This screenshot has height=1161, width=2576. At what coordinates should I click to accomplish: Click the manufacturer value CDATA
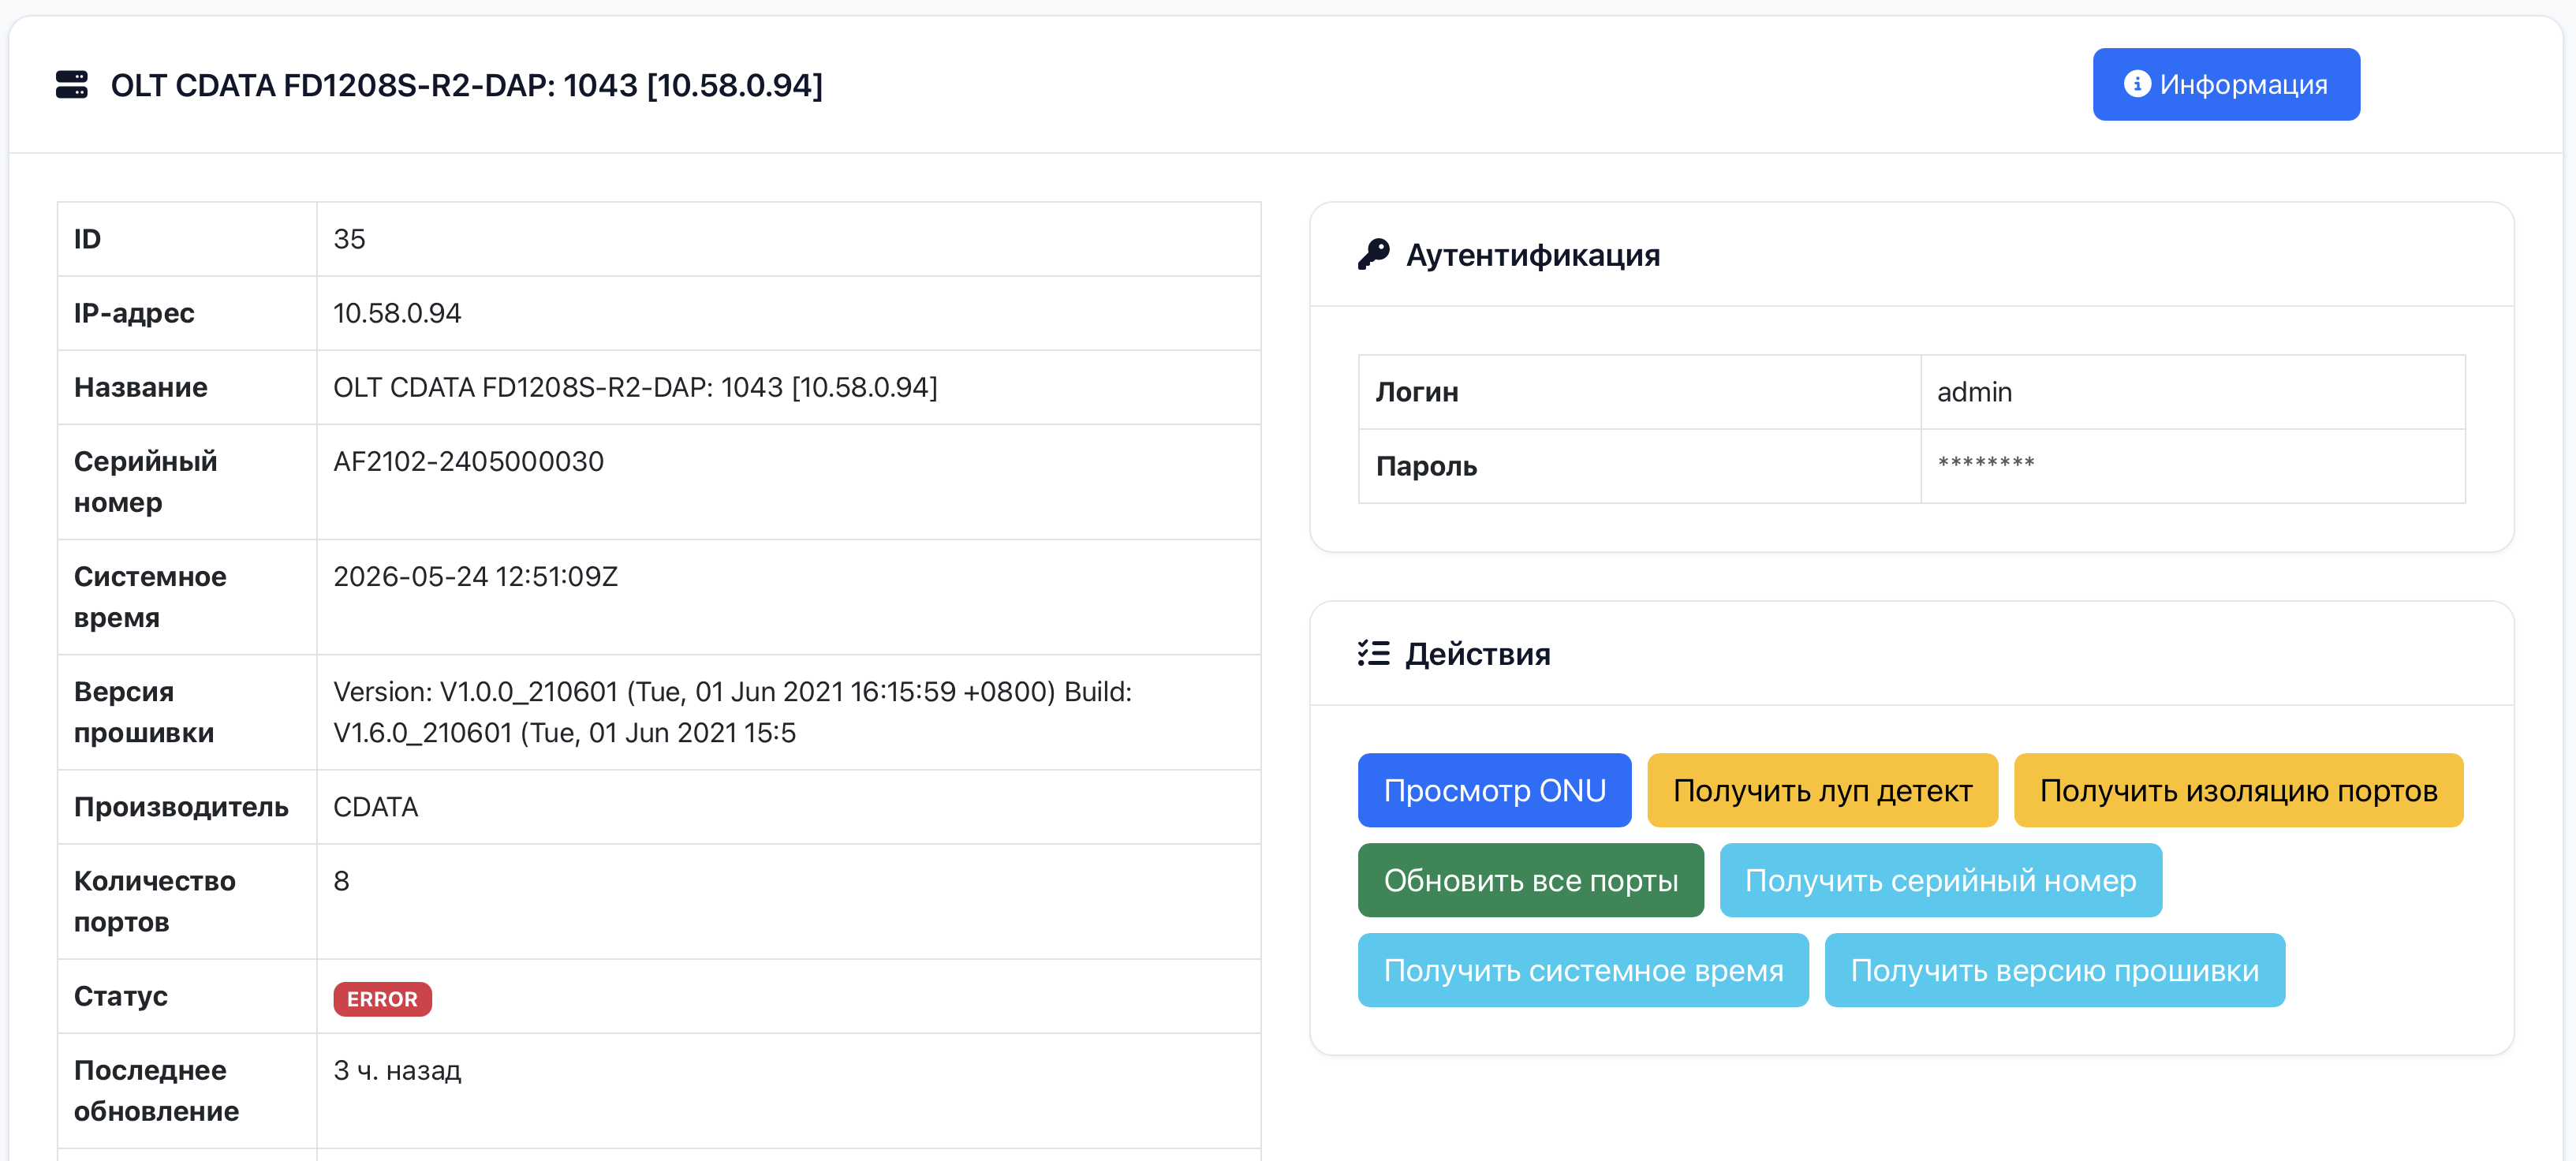pyautogui.click(x=375, y=807)
